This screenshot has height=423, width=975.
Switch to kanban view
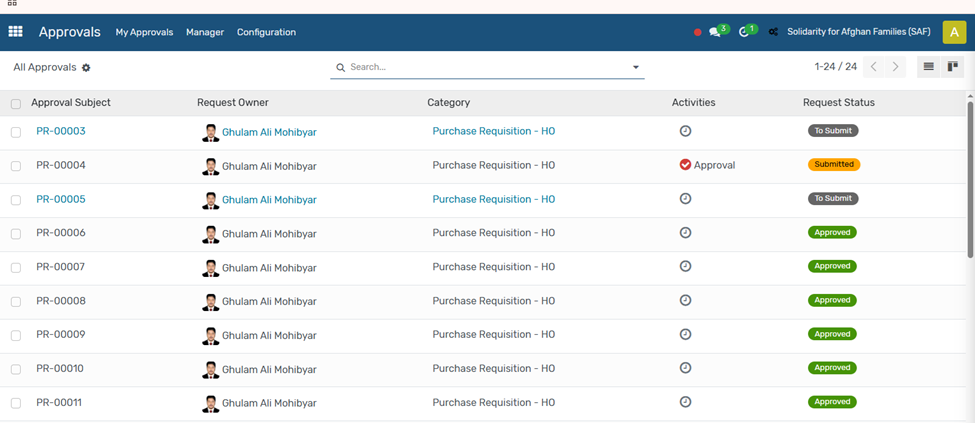pyautogui.click(x=952, y=67)
